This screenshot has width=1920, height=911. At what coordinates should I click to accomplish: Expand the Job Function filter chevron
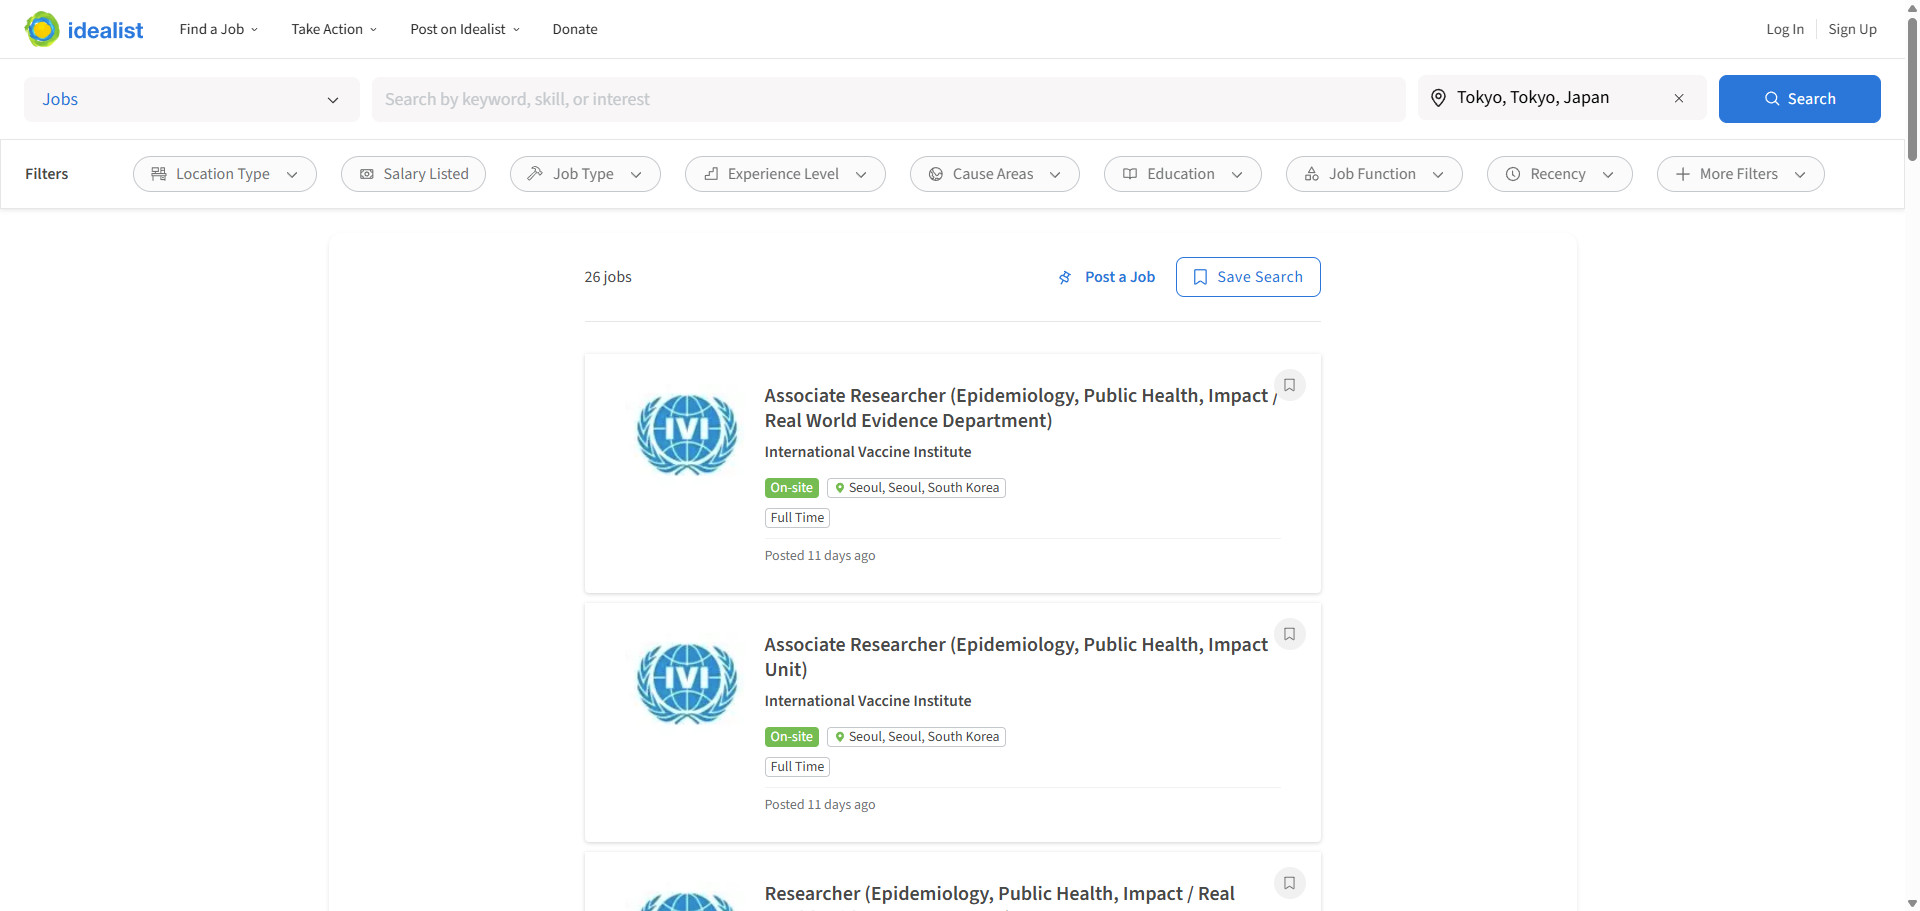(x=1438, y=174)
